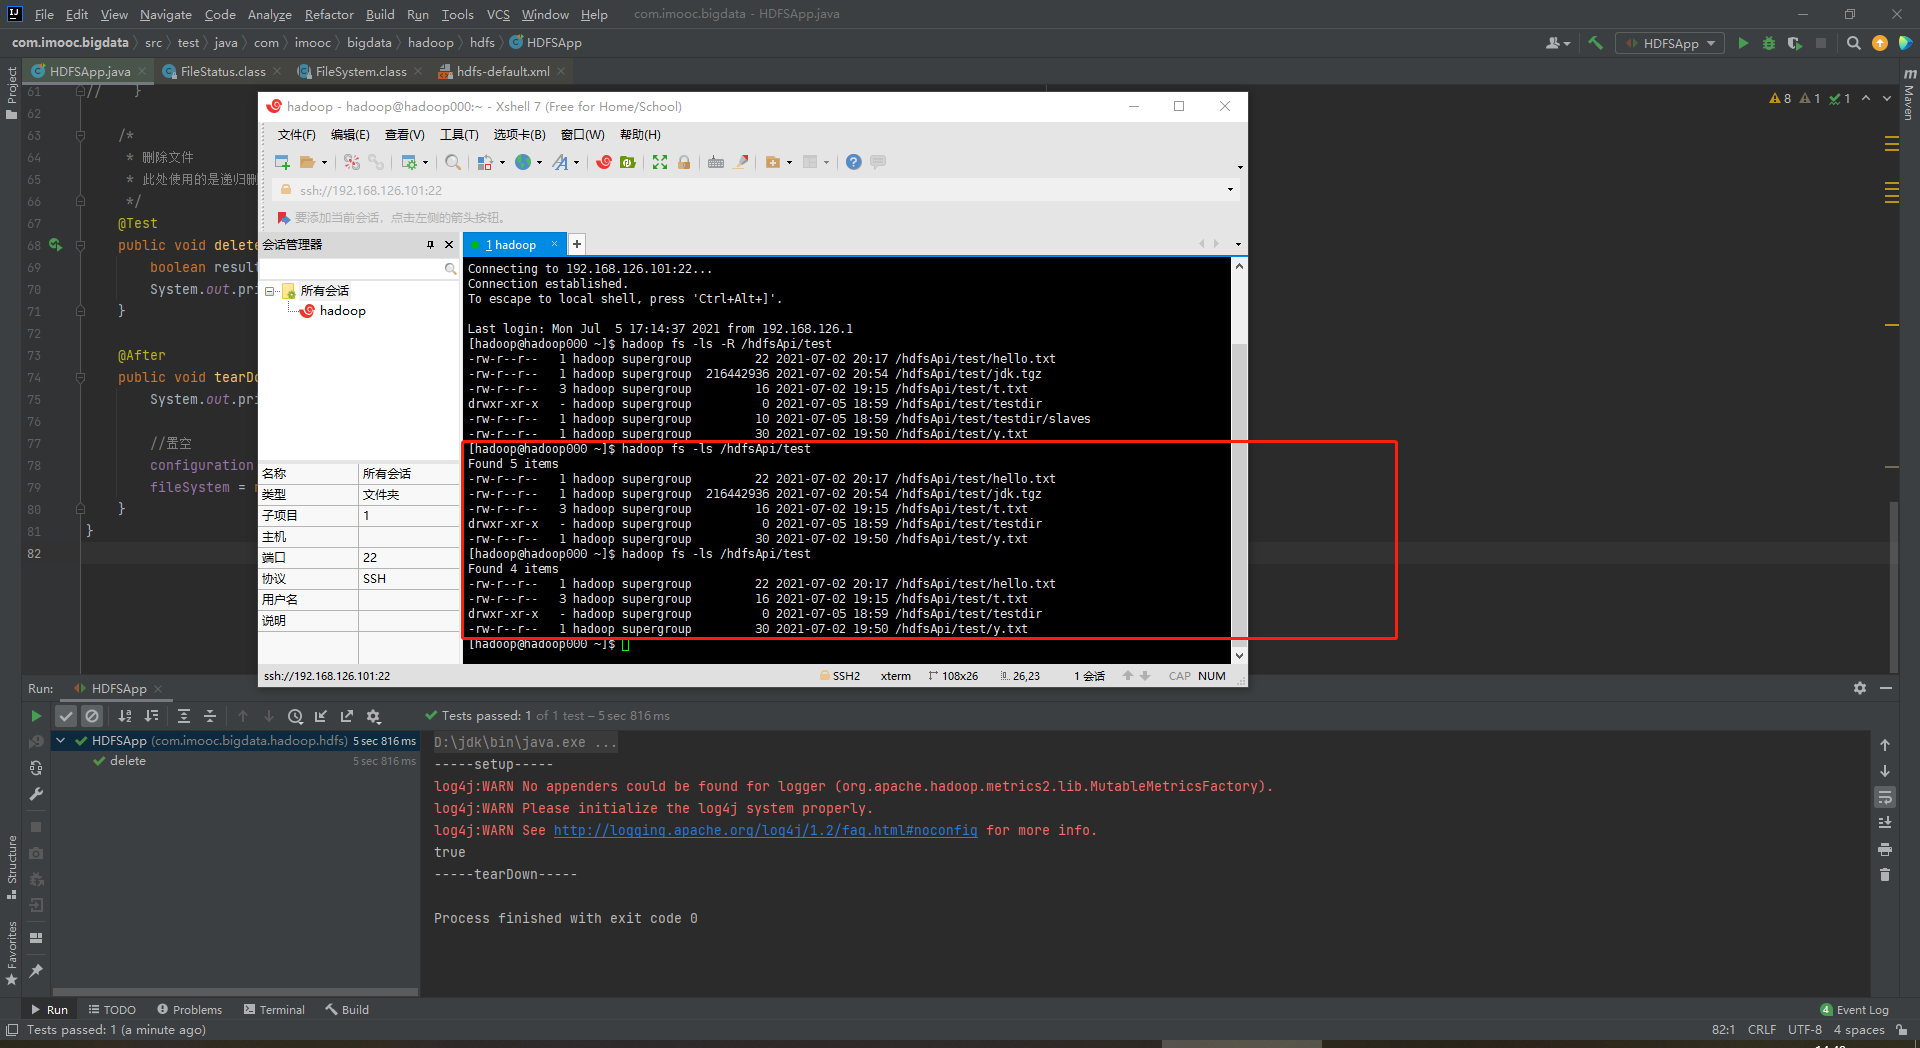
Task: Open the HDFSApp run configuration dropdown
Action: point(1670,43)
